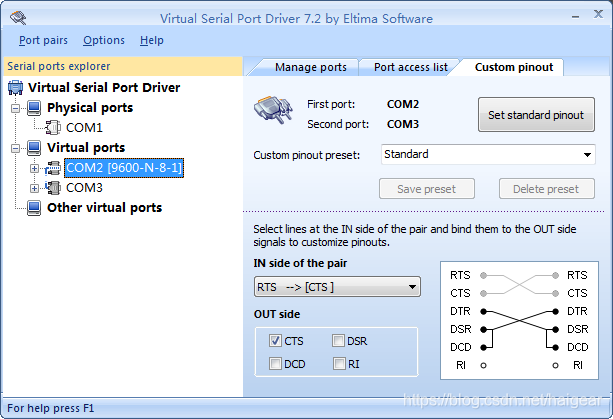The height and width of the screenshot is (419, 613).
Task: Click the application icon in title bar
Action: [x=18, y=18]
